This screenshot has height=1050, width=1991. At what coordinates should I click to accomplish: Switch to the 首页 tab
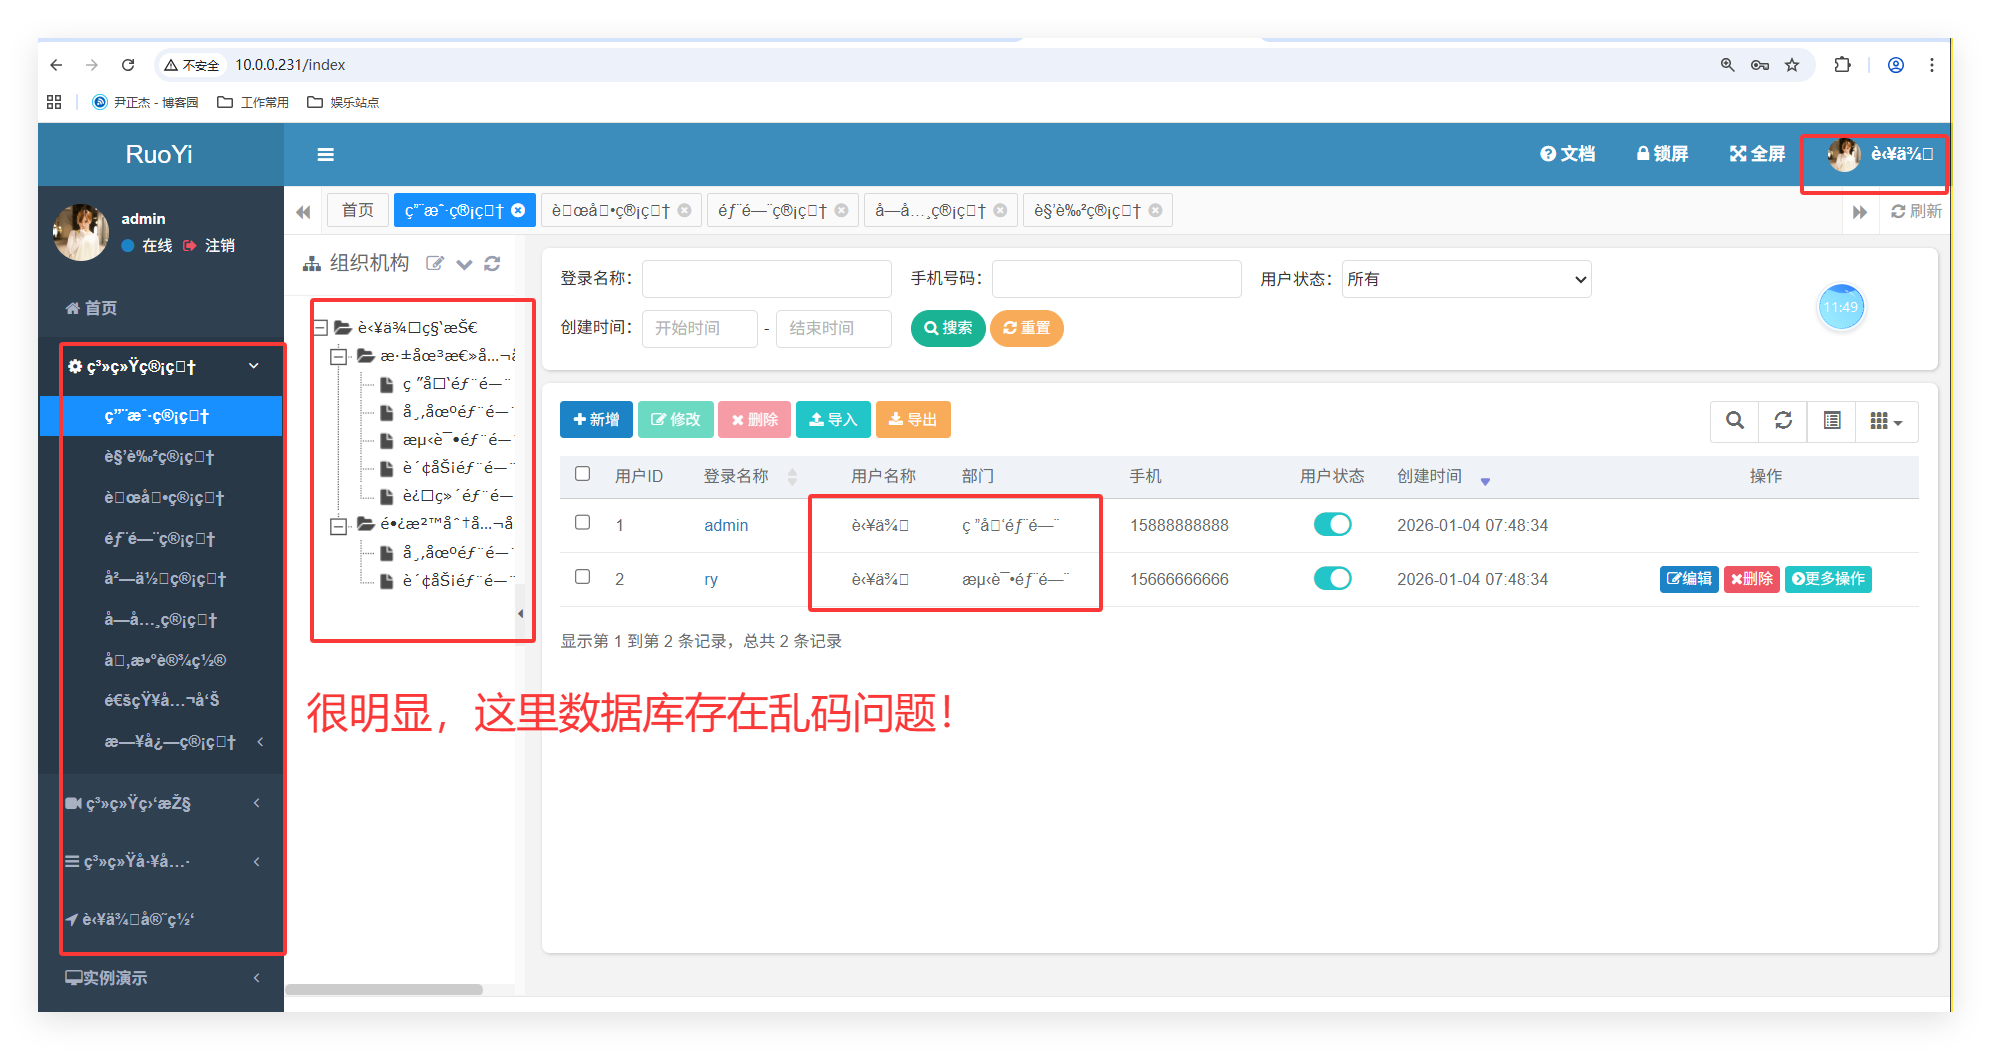point(357,210)
